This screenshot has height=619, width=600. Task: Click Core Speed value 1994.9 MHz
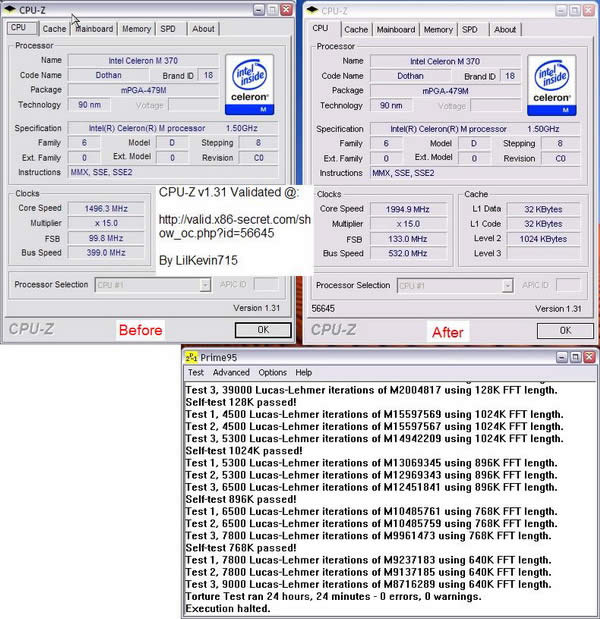(408, 209)
